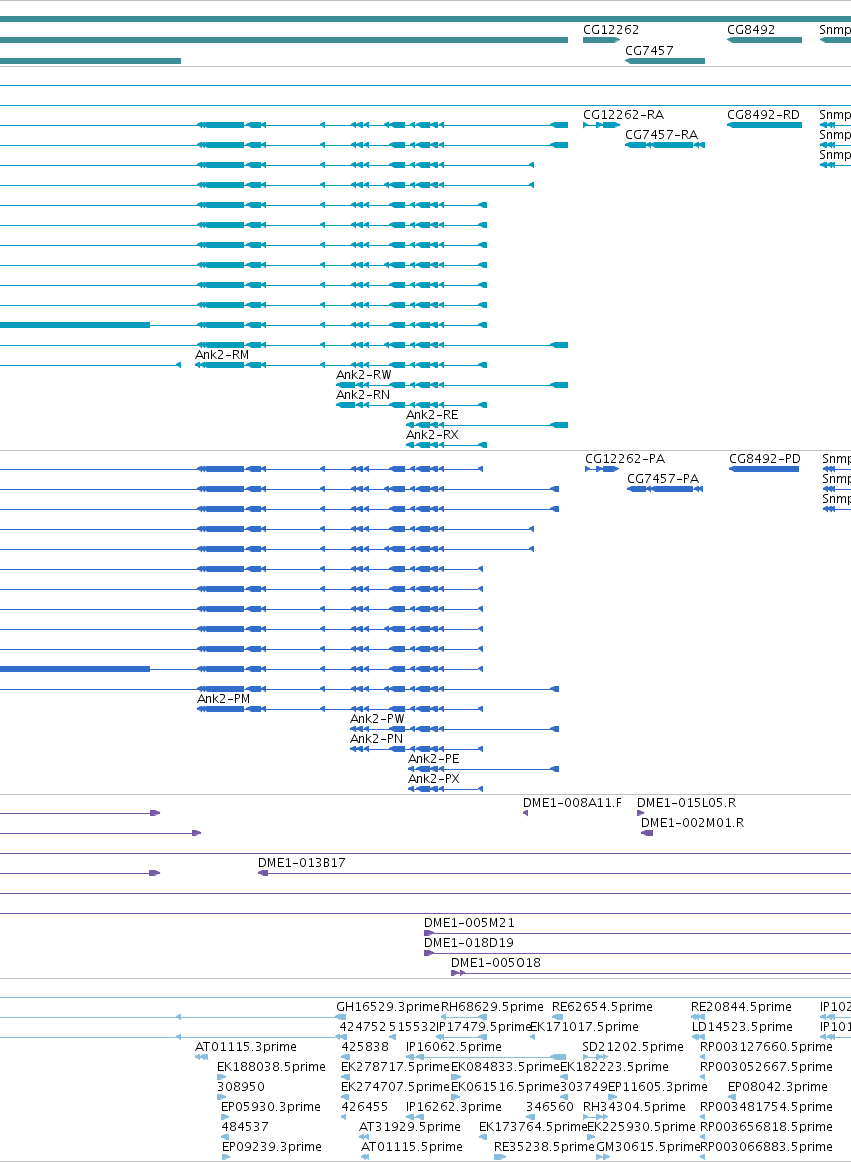Select protein CG8492-PD
The width and height of the screenshot is (851, 1162).
[x=764, y=459]
